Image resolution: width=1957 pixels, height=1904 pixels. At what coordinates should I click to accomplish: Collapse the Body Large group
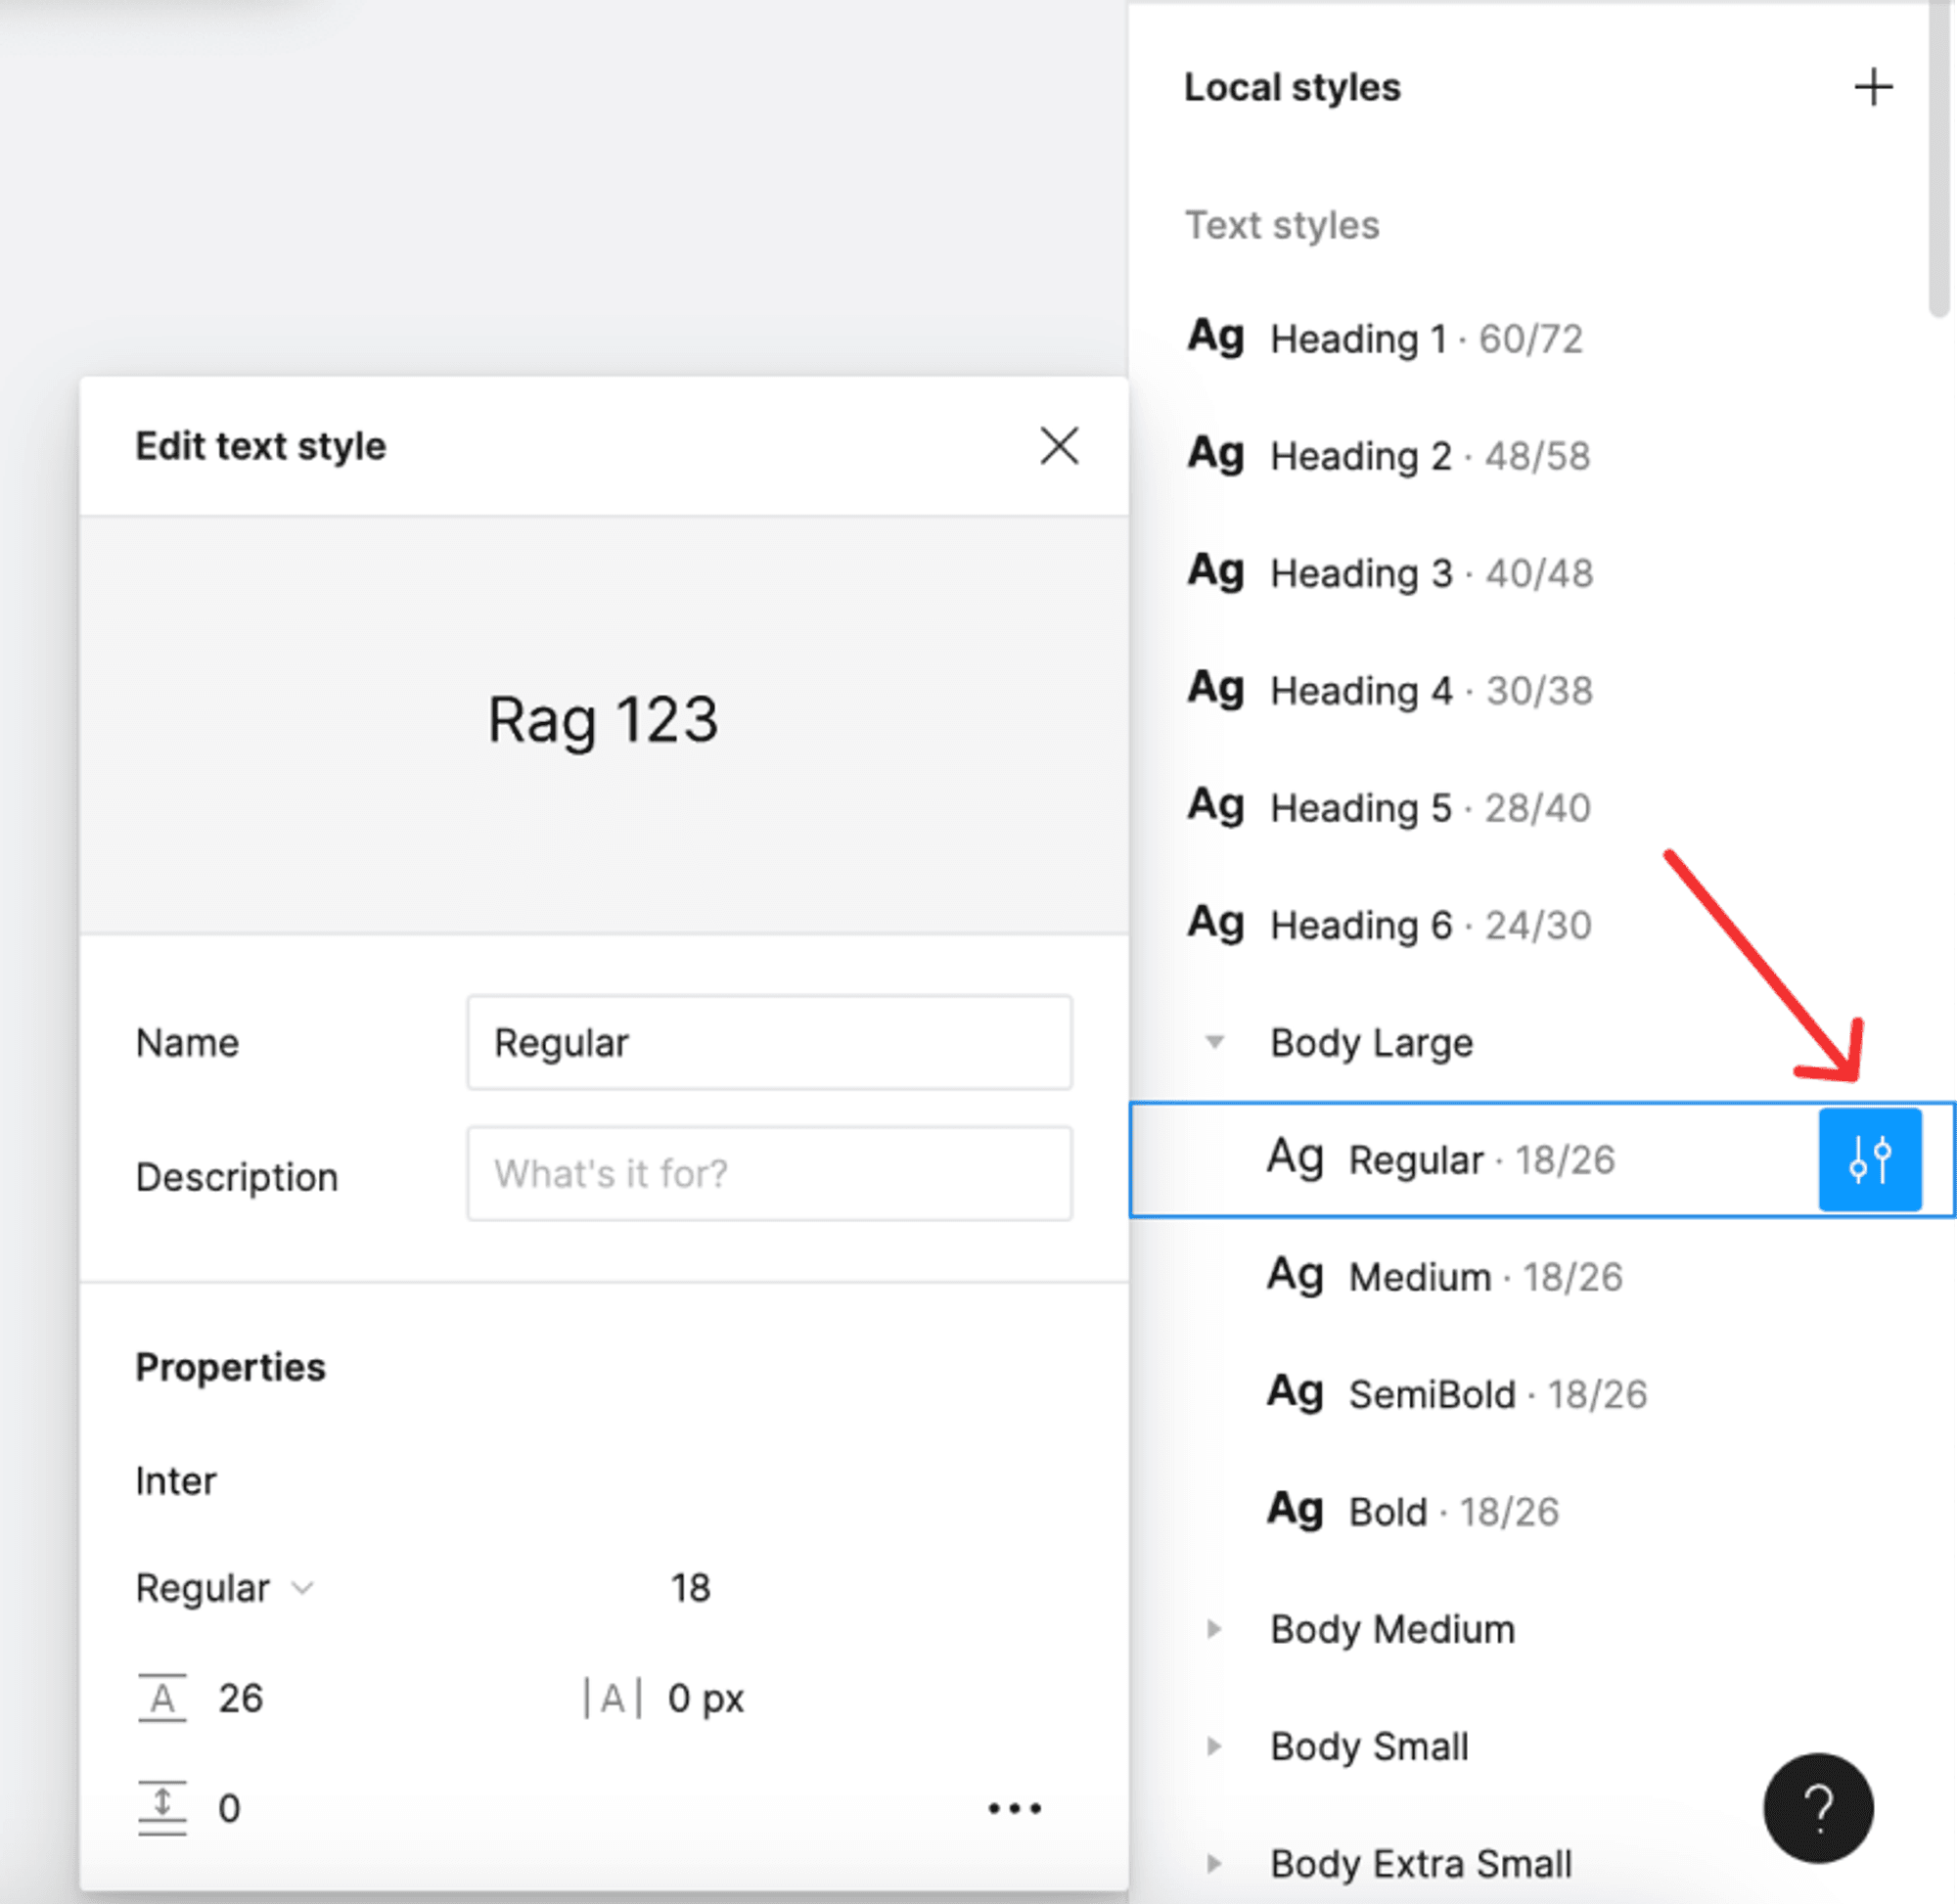(1214, 1042)
